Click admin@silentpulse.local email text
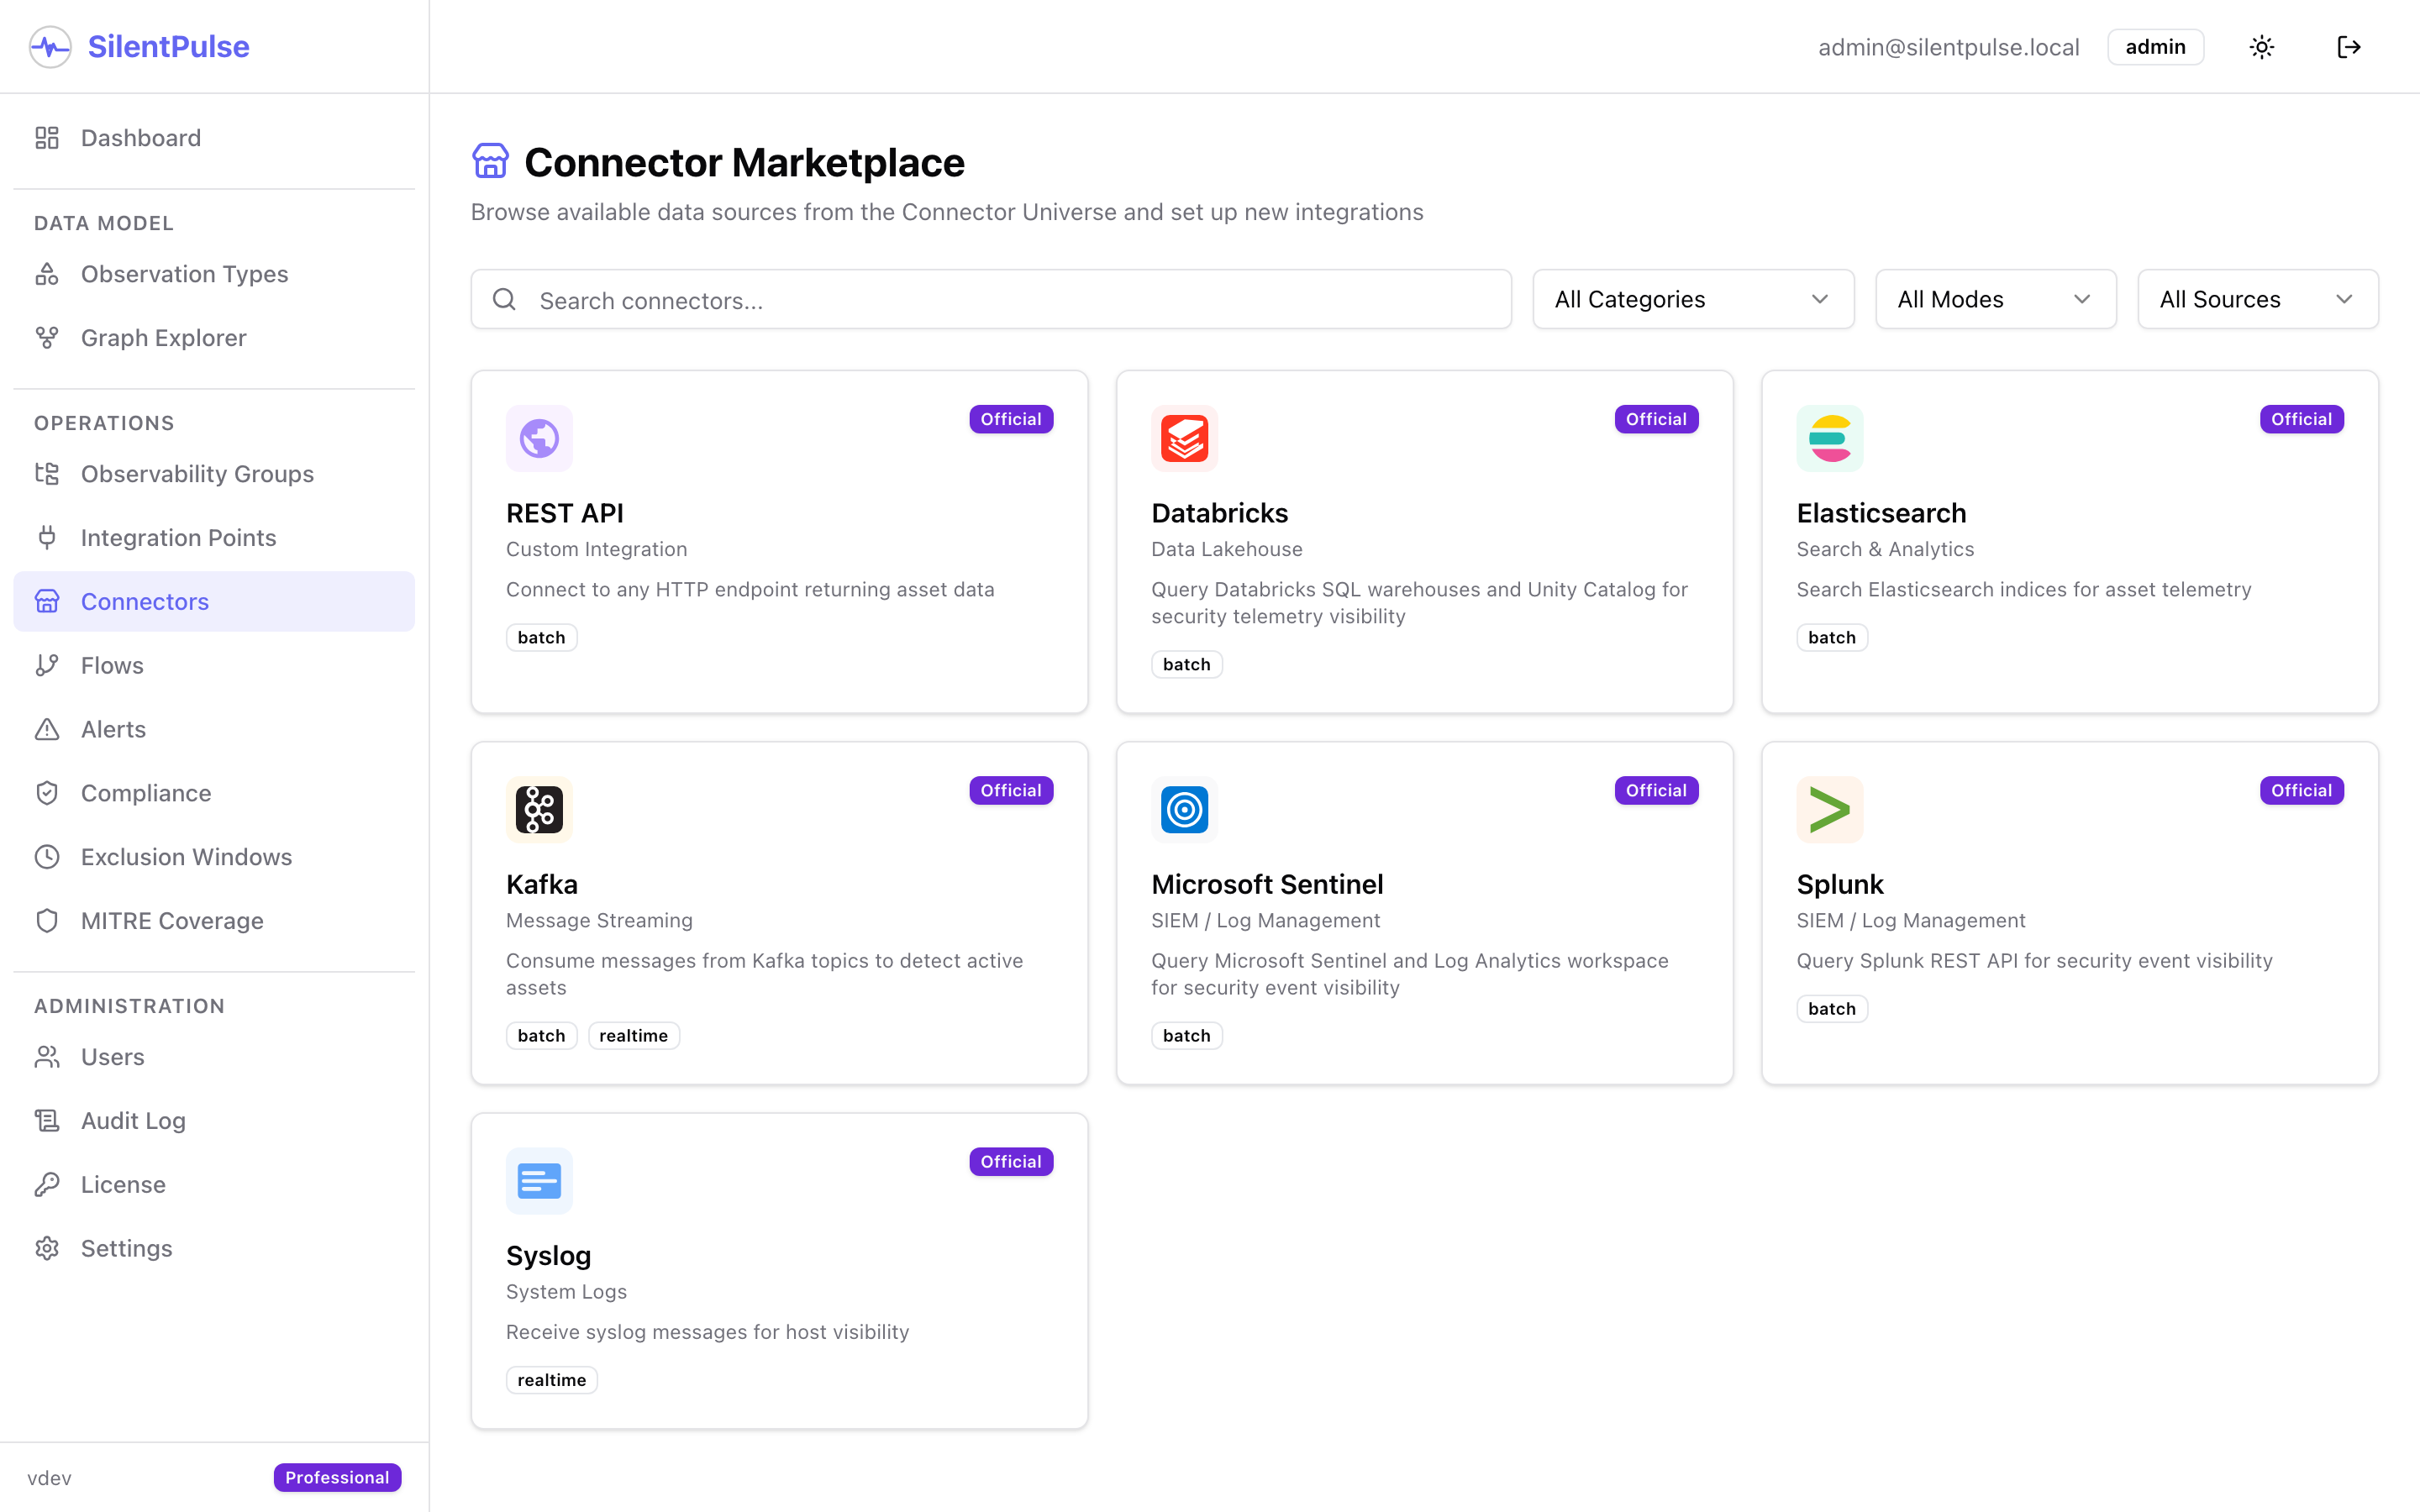The height and width of the screenshot is (1512, 2420). tap(1948, 47)
